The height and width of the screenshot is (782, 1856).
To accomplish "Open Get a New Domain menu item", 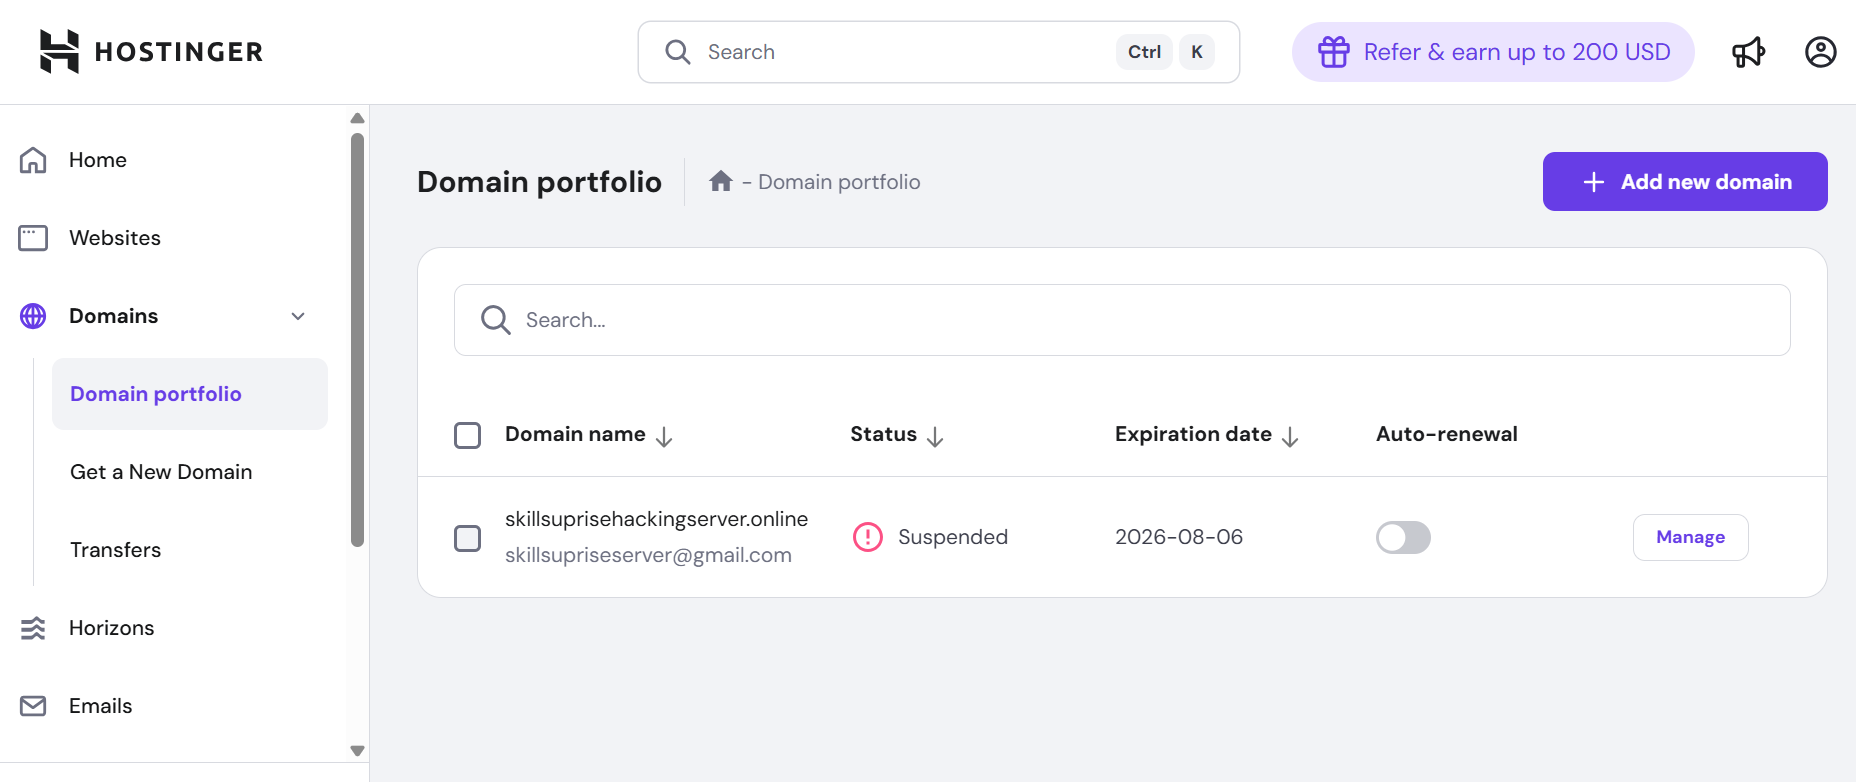I will click(x=161, y=472).
